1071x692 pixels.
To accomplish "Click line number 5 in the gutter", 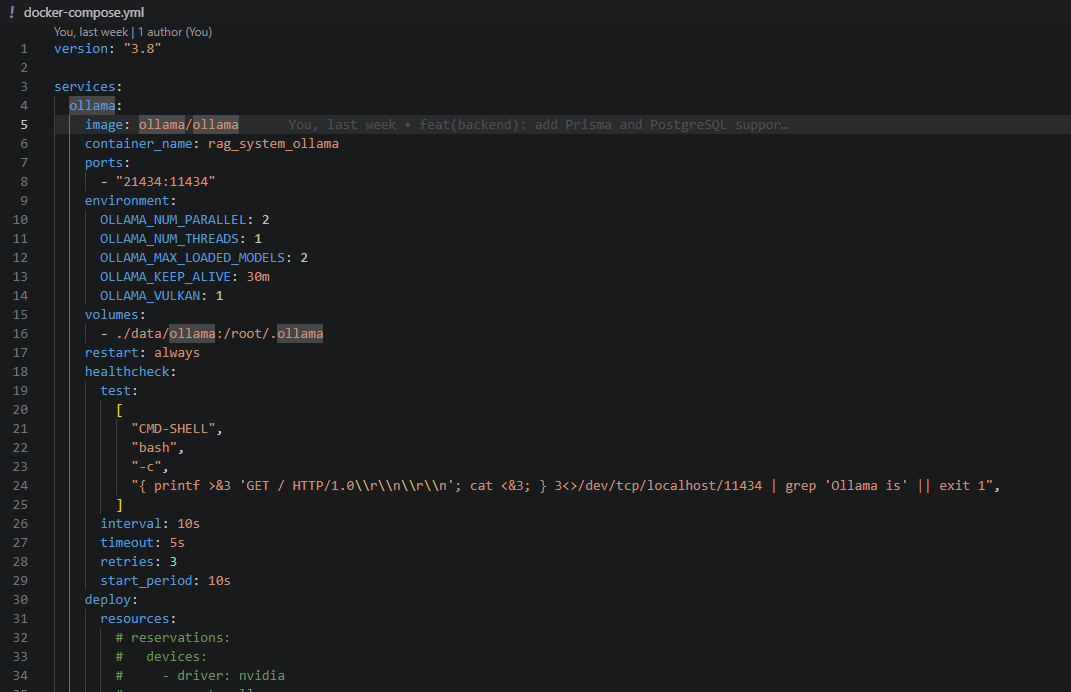I will tap(23, 124).
